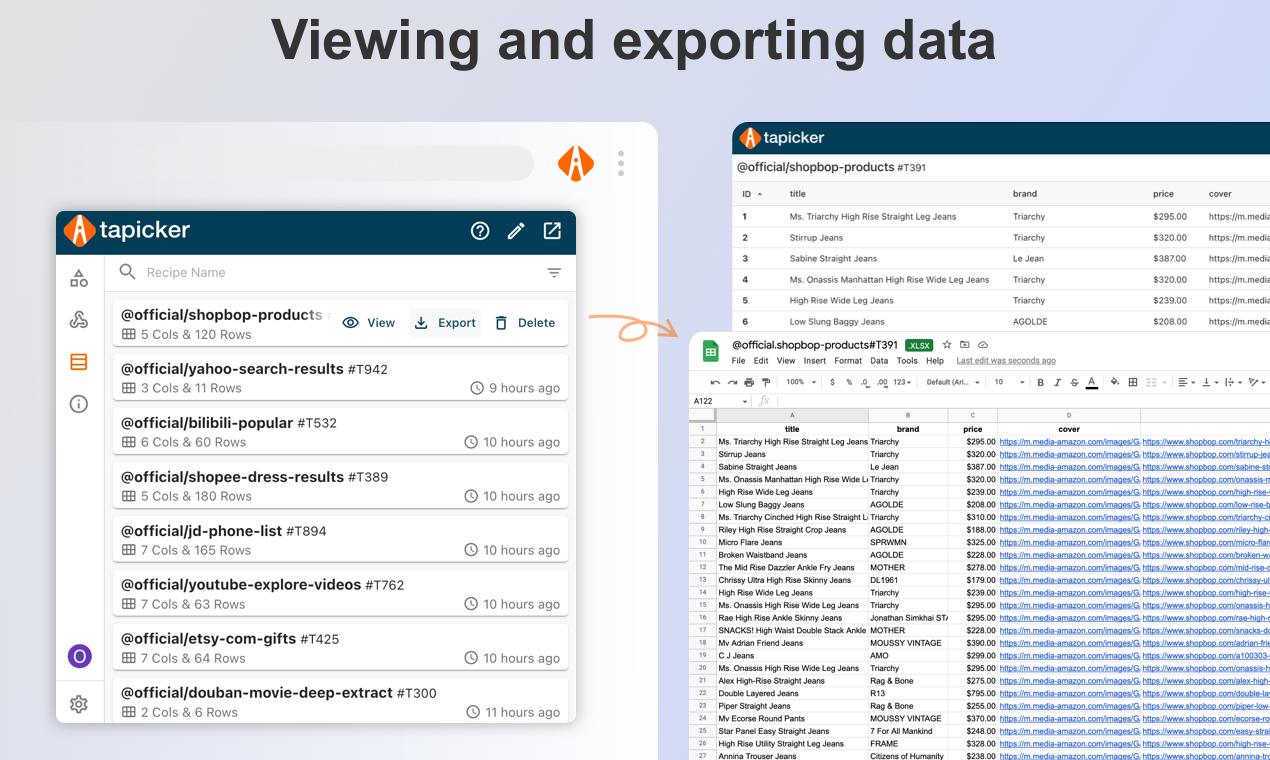Open the Insert menu in Sheets
Image resolution: width=1270 pixels, height=760 pixels.
[815, 361]
